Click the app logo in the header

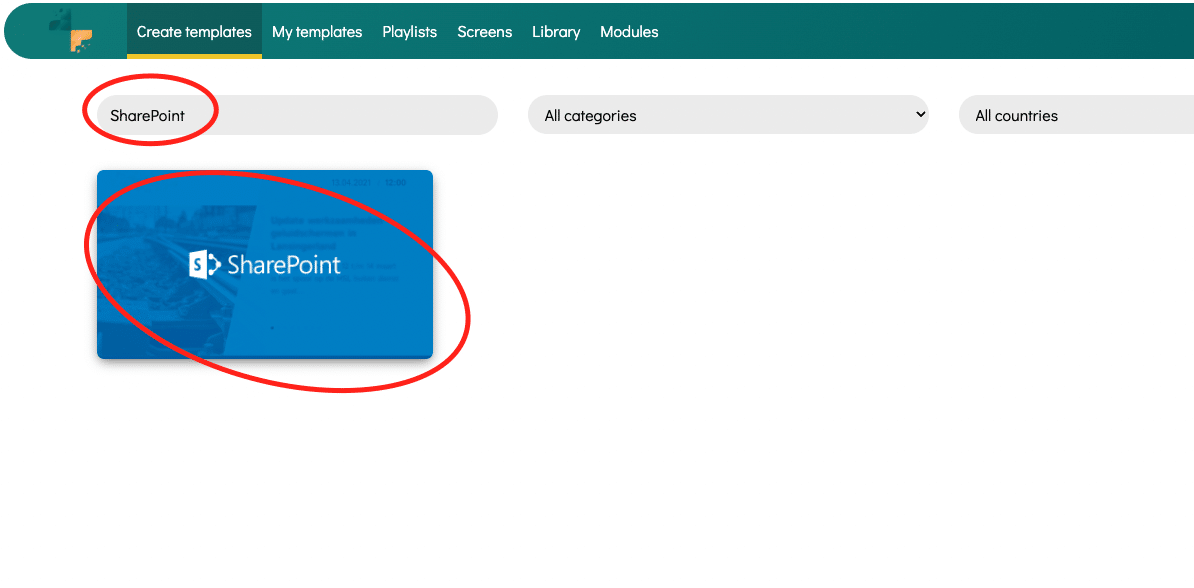[71, 31]
